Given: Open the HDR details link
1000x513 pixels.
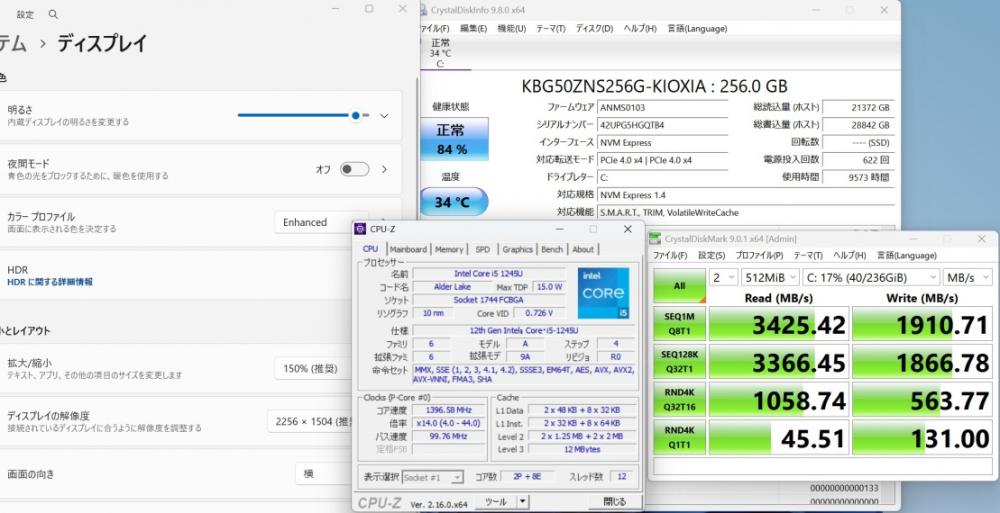Looking at the screenshot, I should pyautogui.click(x=50, y=282).
